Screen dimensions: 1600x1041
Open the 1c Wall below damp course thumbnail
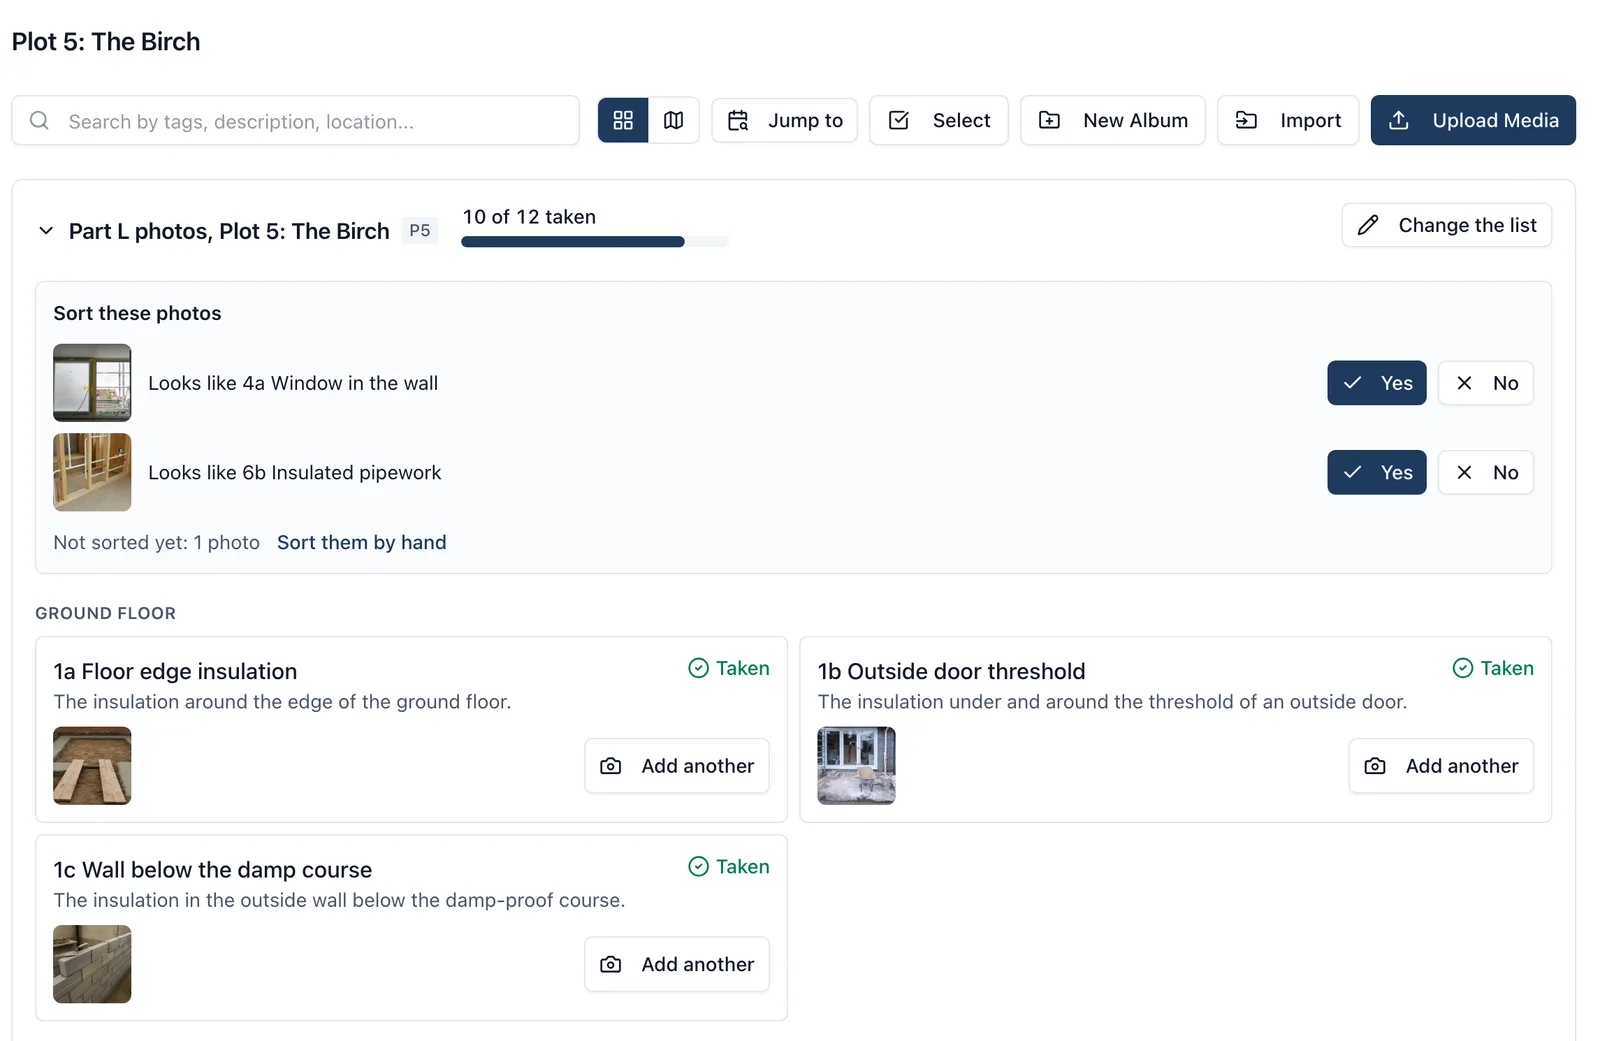92,964
